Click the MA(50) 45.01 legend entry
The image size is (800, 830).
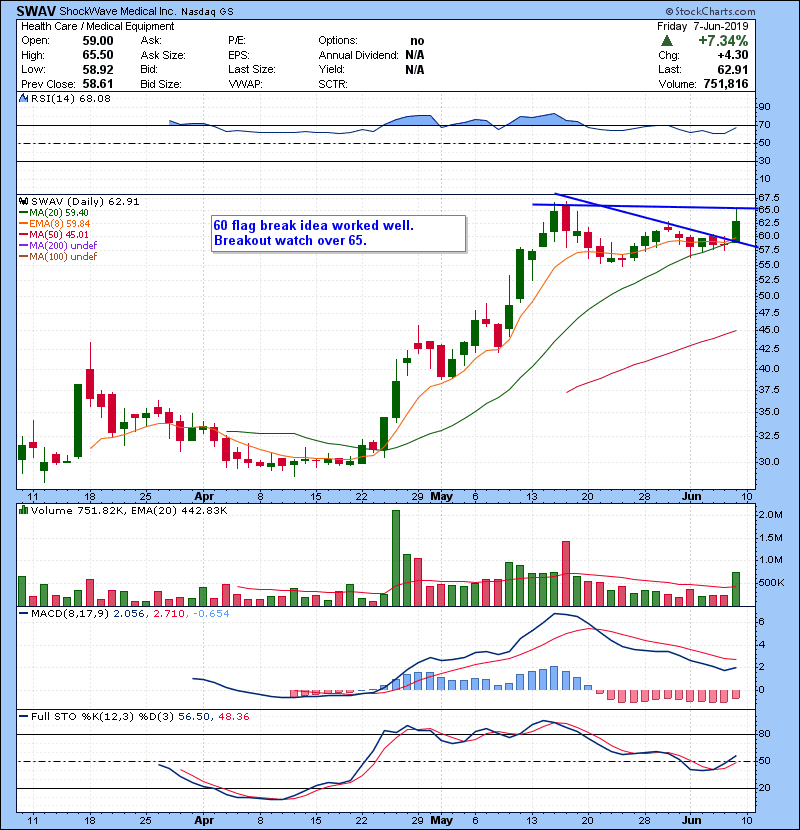pos(53,234)
